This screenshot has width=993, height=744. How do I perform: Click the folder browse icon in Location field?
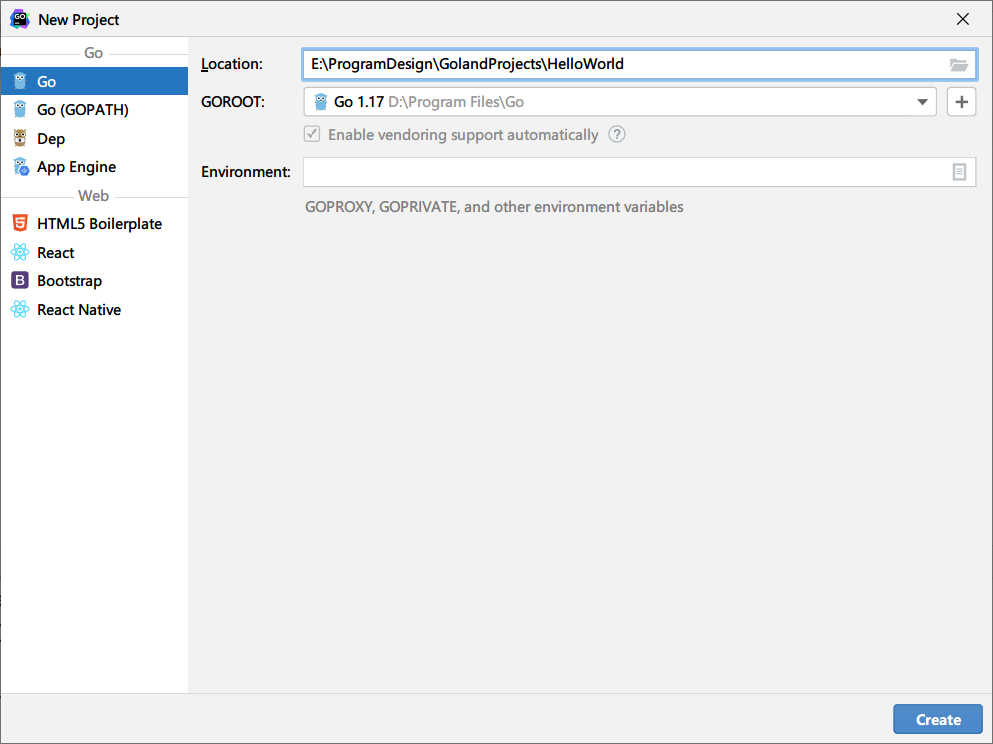coord(958,65)
